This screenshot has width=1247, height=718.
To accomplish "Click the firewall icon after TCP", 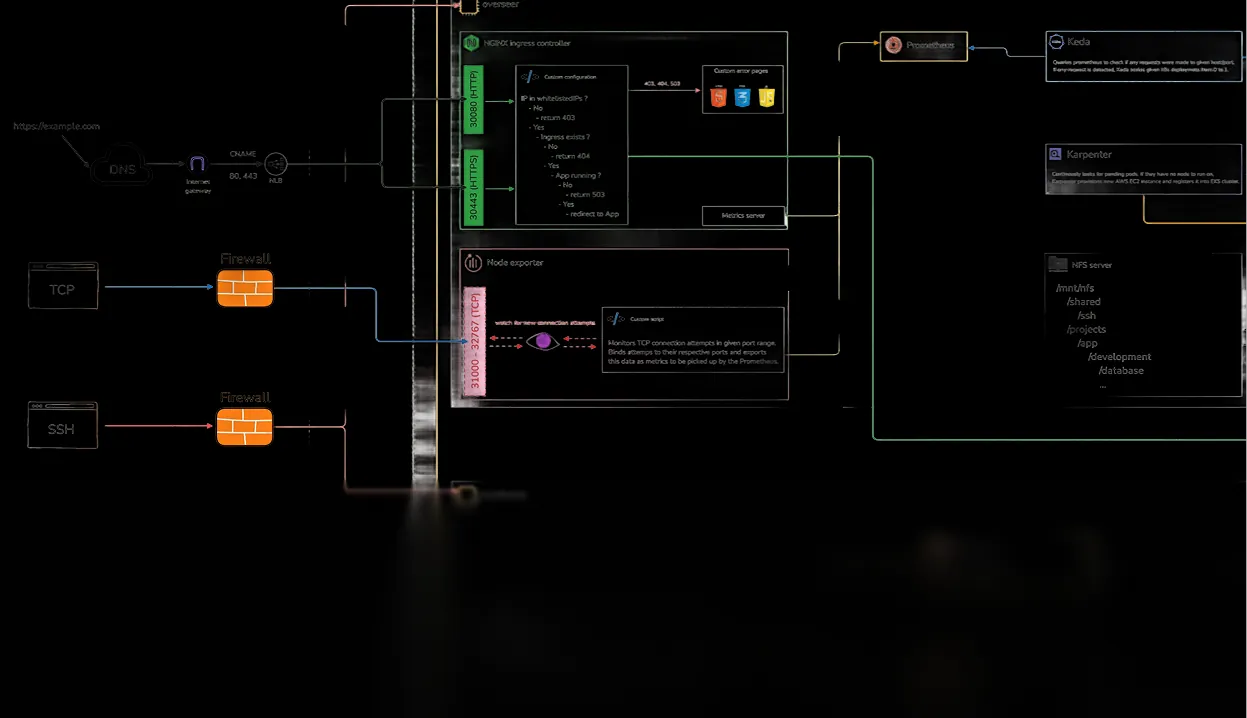I will click(245, 288).
